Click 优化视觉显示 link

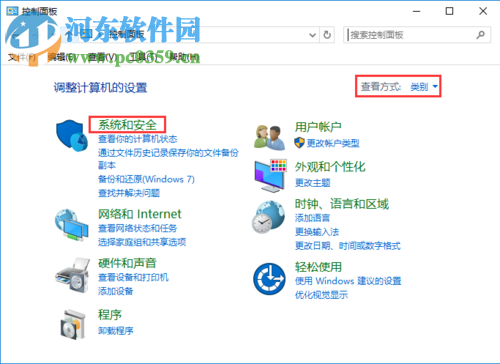[x=321, y=295]
